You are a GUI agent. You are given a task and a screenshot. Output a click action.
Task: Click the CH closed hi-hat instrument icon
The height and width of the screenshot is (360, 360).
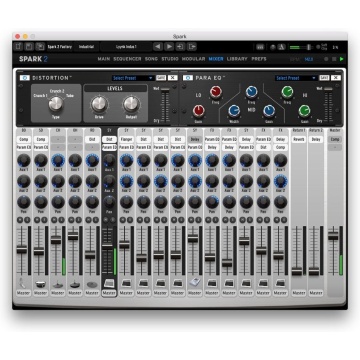(58, 284)
